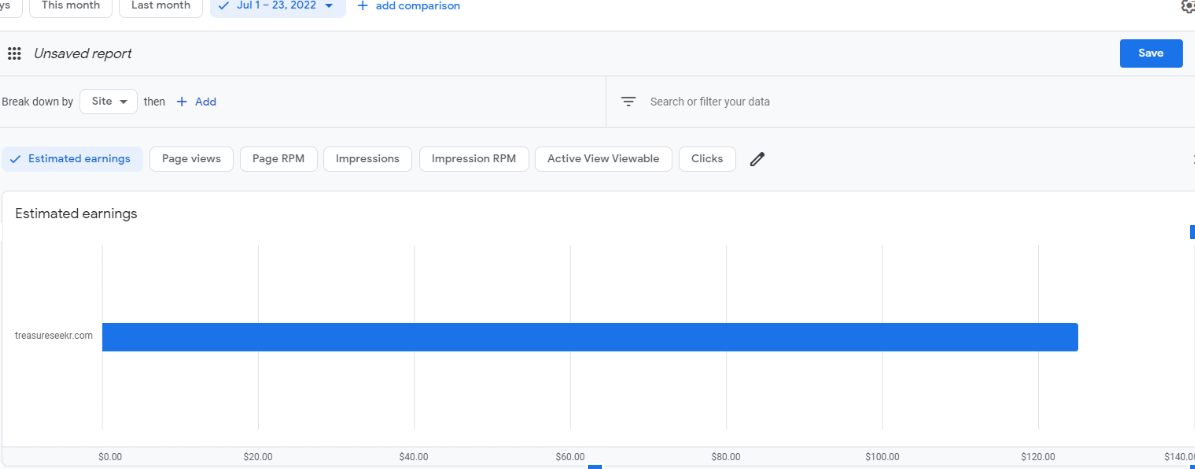Select the Last month date range
The width and height of the screenshot is (1195, 469).
click(161, 6)
